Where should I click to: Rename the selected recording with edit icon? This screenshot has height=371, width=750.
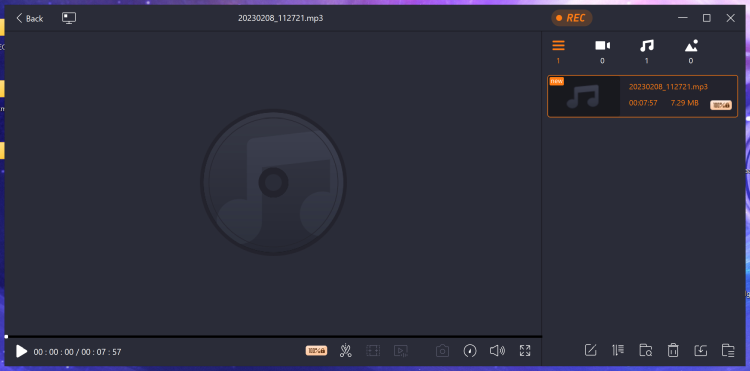591,350
